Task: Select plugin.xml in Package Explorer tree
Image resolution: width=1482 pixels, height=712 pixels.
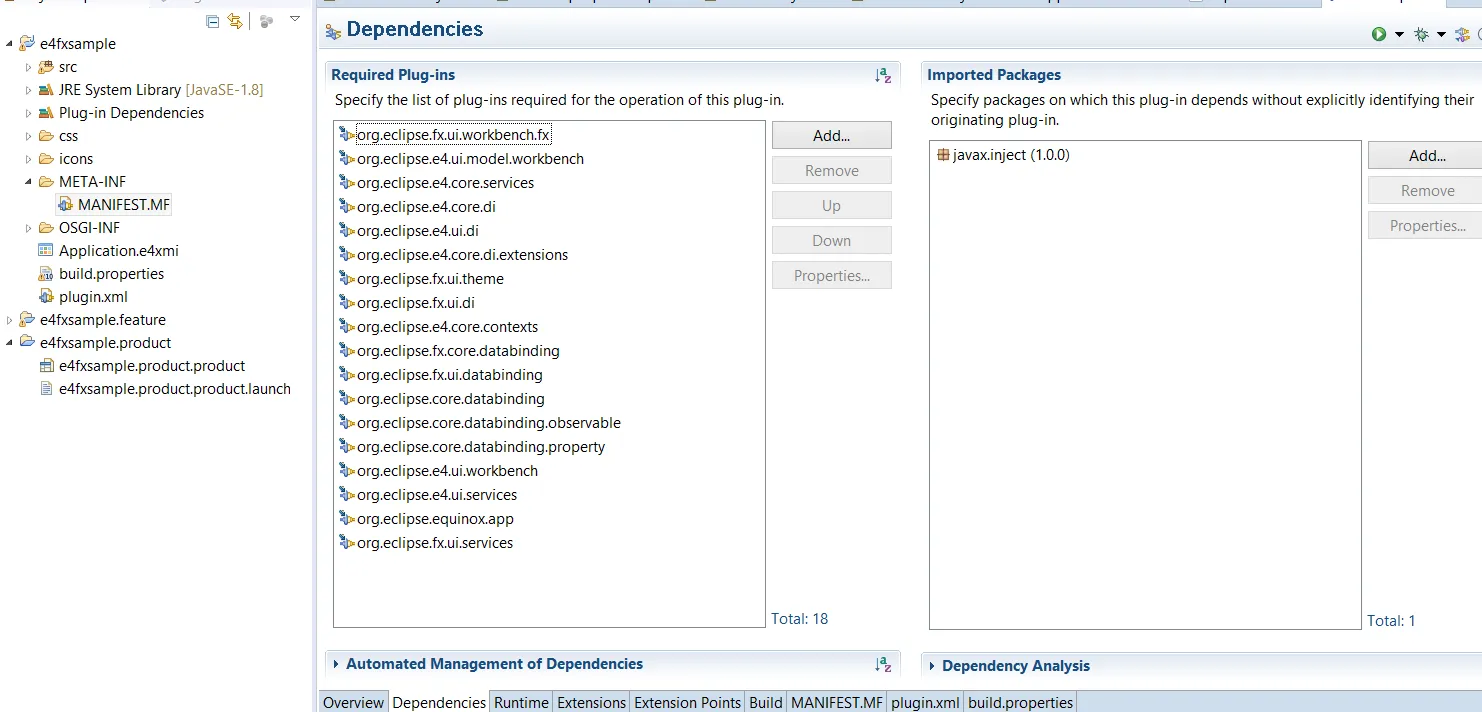Action: click(x=93, y=297)
